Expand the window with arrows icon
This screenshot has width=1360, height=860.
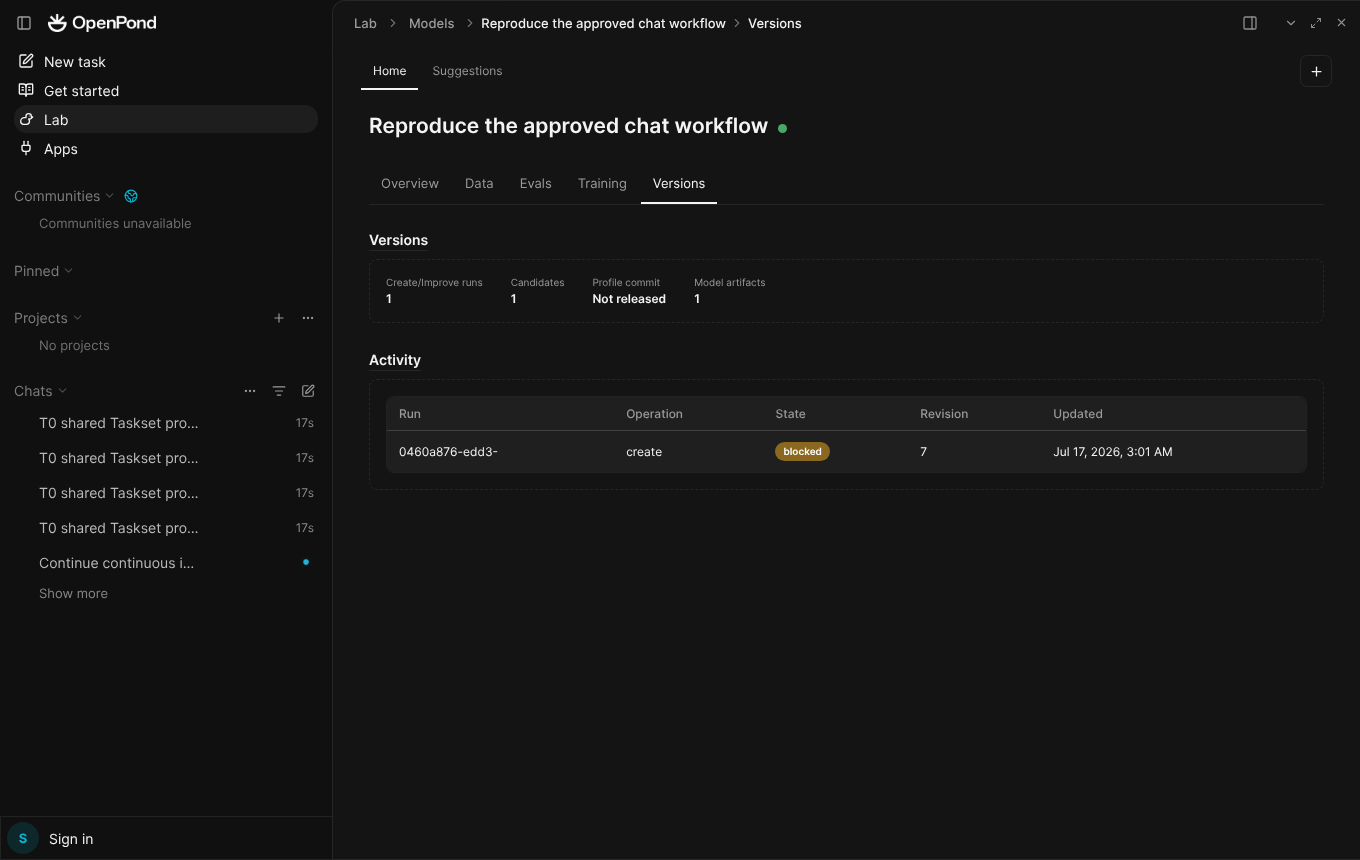1316,23
